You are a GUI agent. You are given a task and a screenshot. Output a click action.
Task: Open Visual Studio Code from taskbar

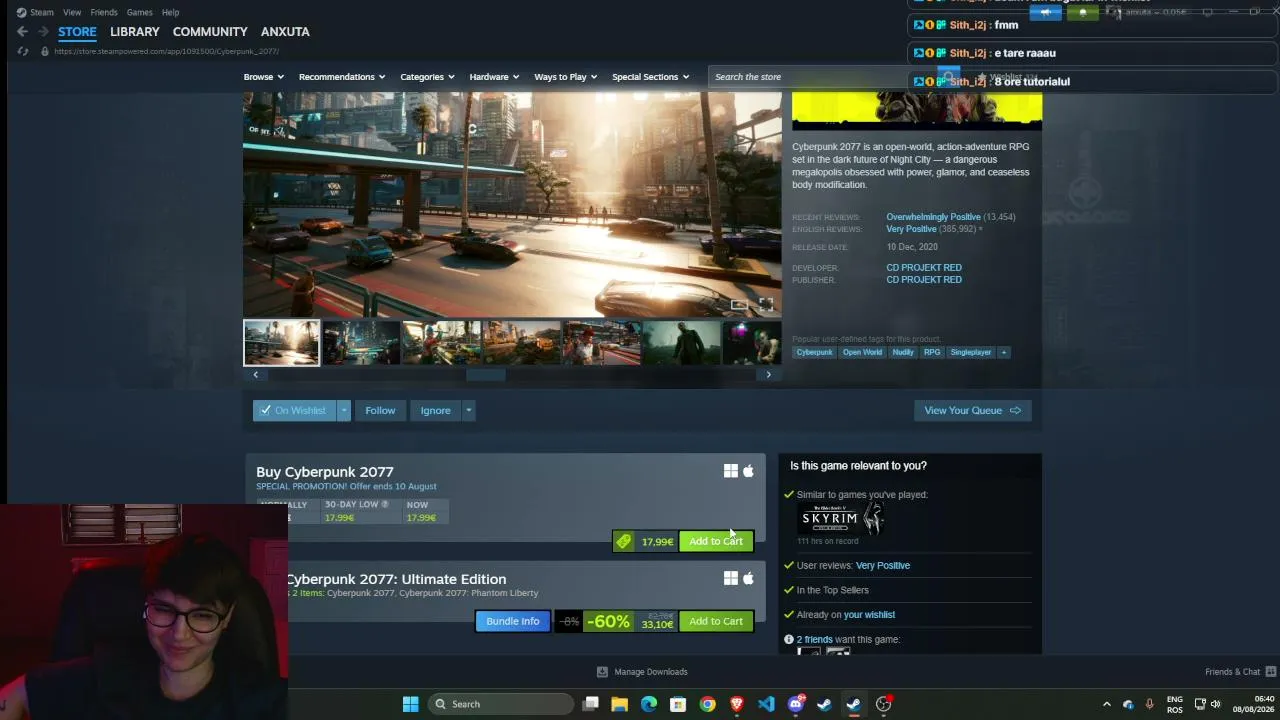tap(766, 704)
